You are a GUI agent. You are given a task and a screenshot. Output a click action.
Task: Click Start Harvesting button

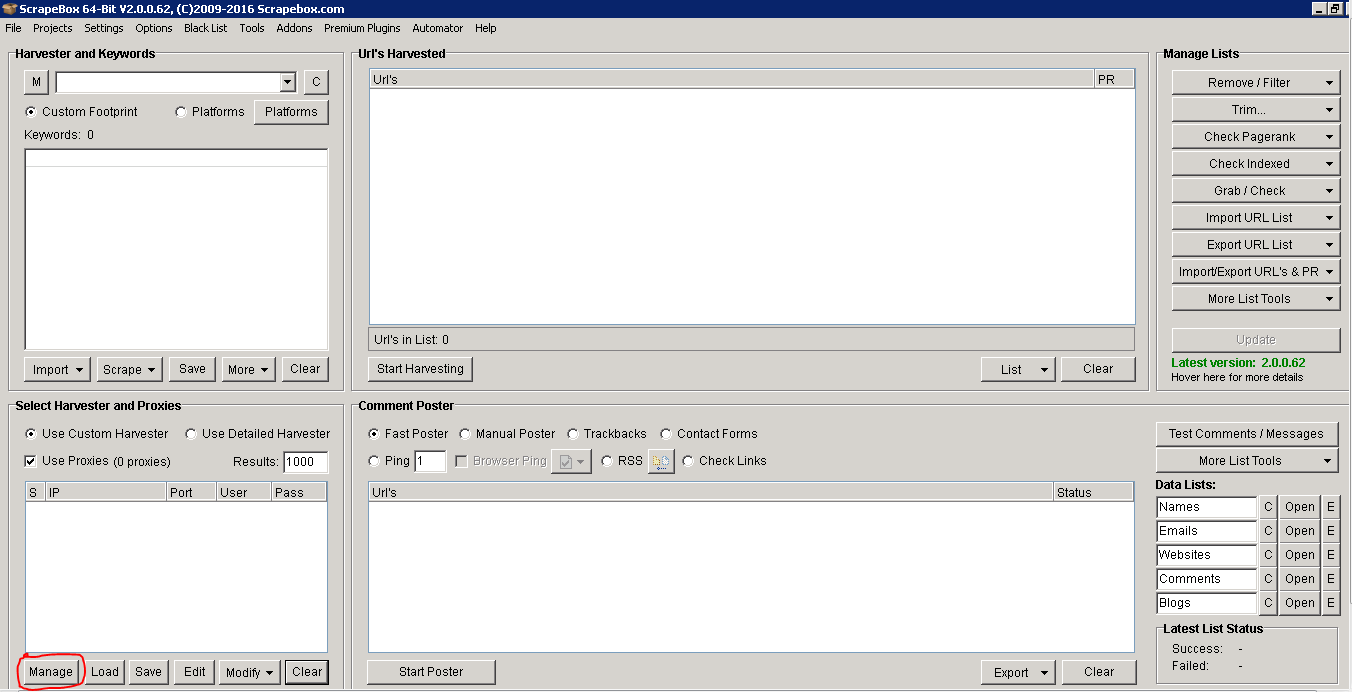pos(420,369)
